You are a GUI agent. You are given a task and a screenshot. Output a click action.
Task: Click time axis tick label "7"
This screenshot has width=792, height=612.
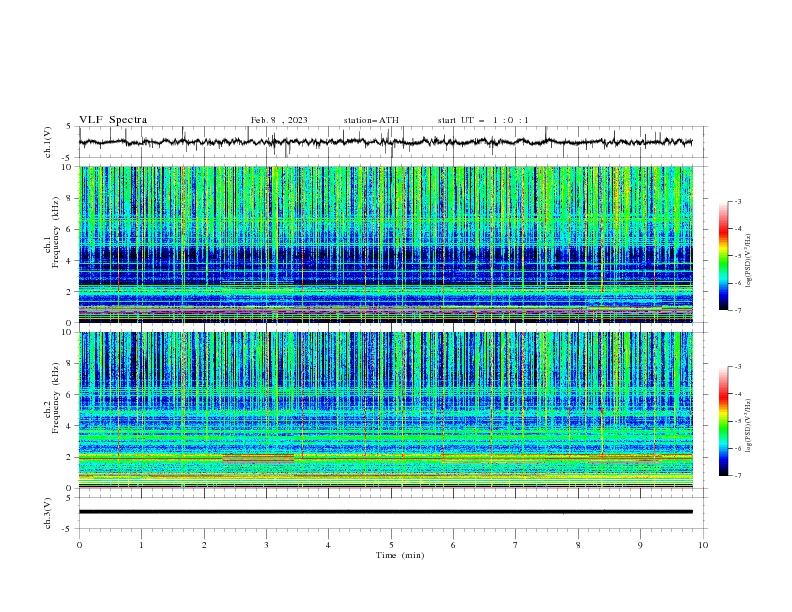[x=516, y=545]
